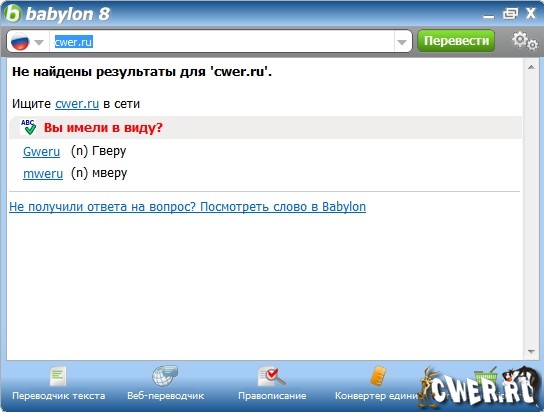
Task: Open the mweru suggestion link
Action: (43, 173)
